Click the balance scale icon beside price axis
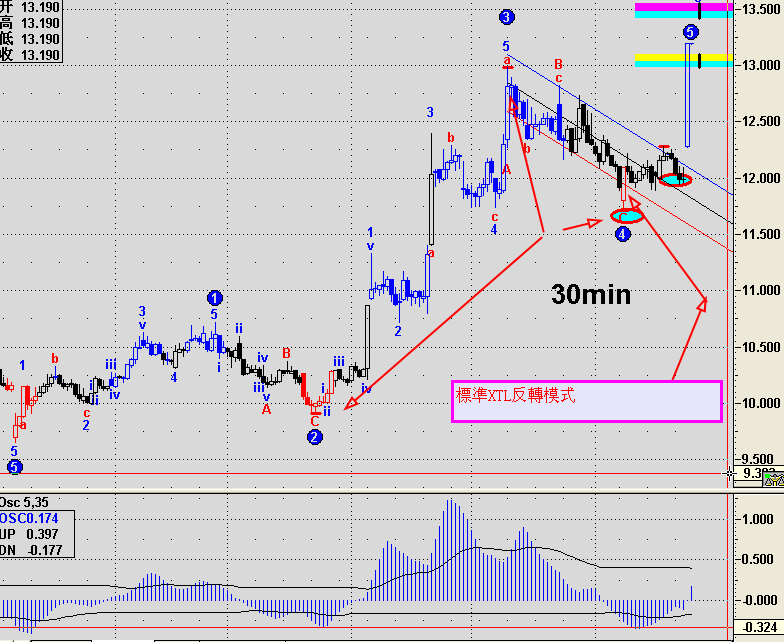784x642 pixels. (774, 482)
